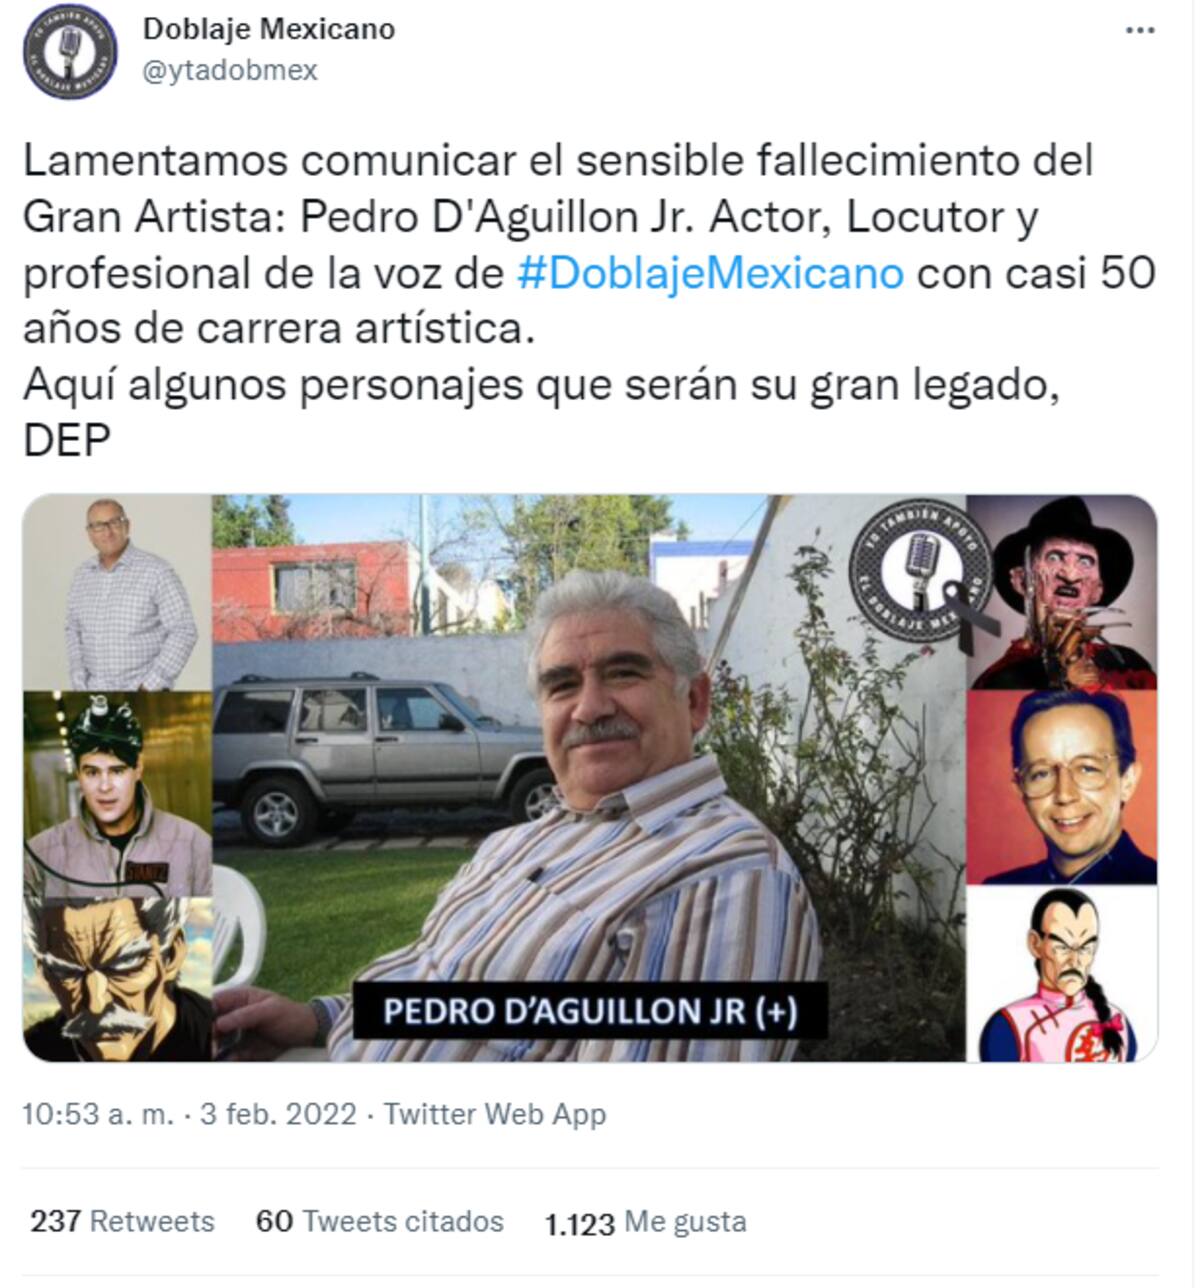Open the Ghostbusters character thumbnail

(117, 794)
